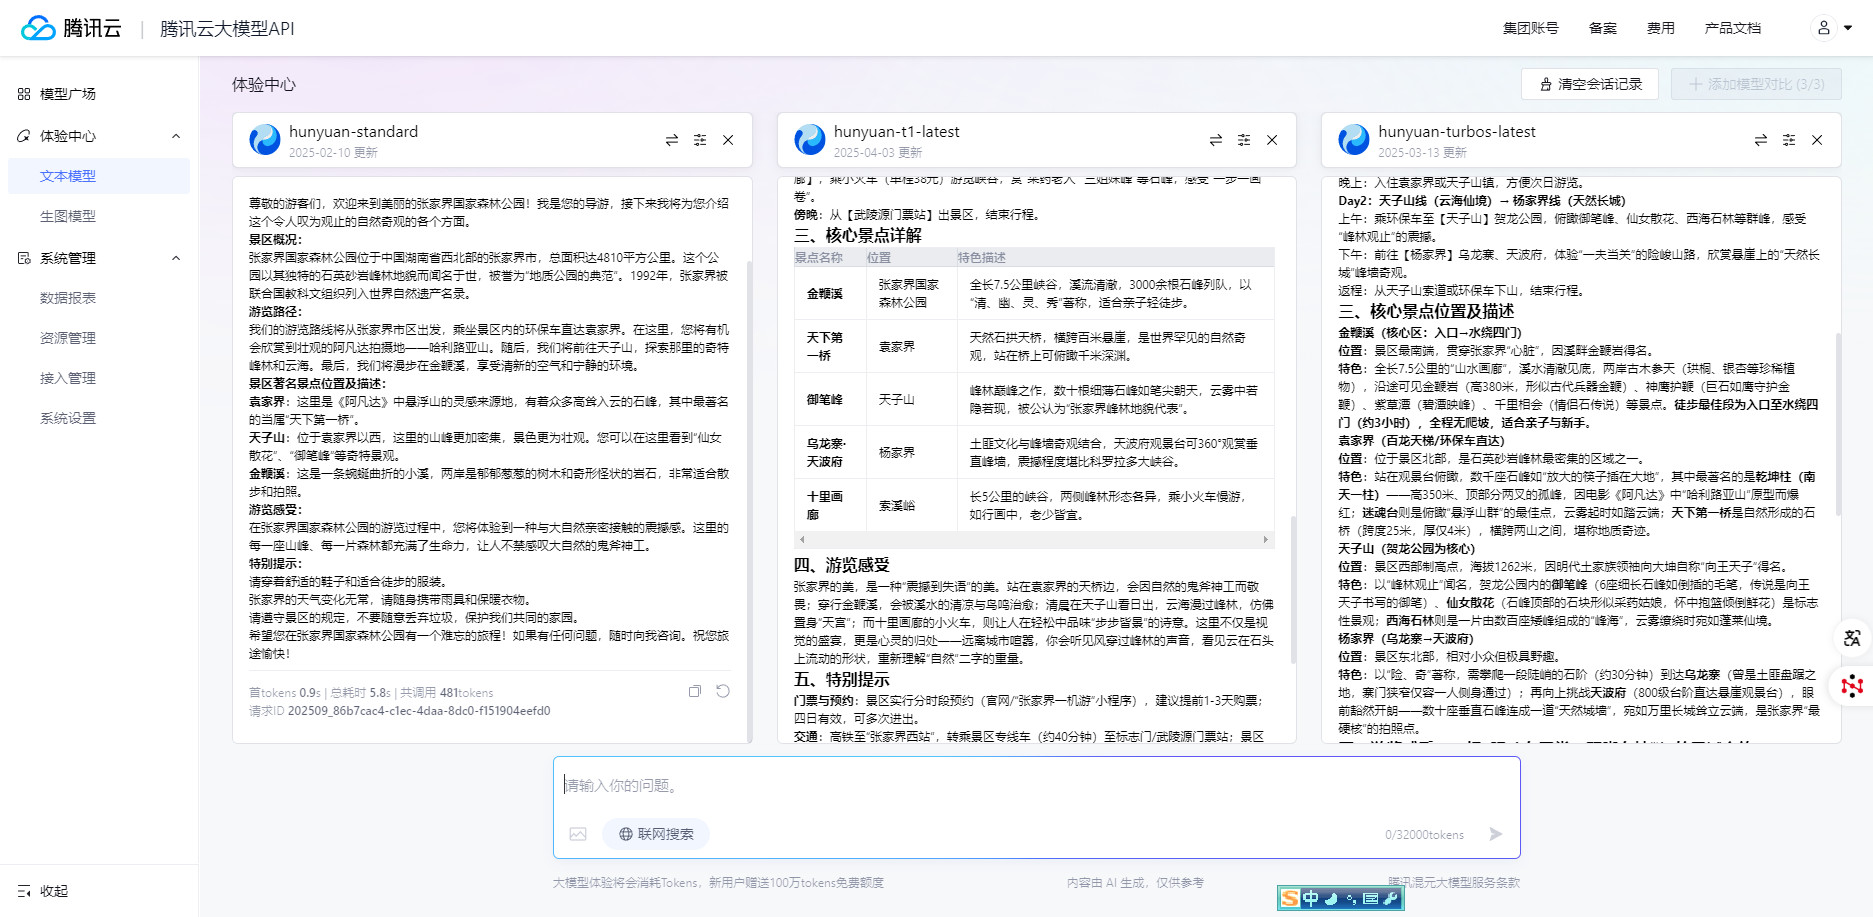The width and height of the screenshot is (1873, 917).
Task: Click the table's scroll-left arrow
Action: pyautogui.click(x=801, y=539)
